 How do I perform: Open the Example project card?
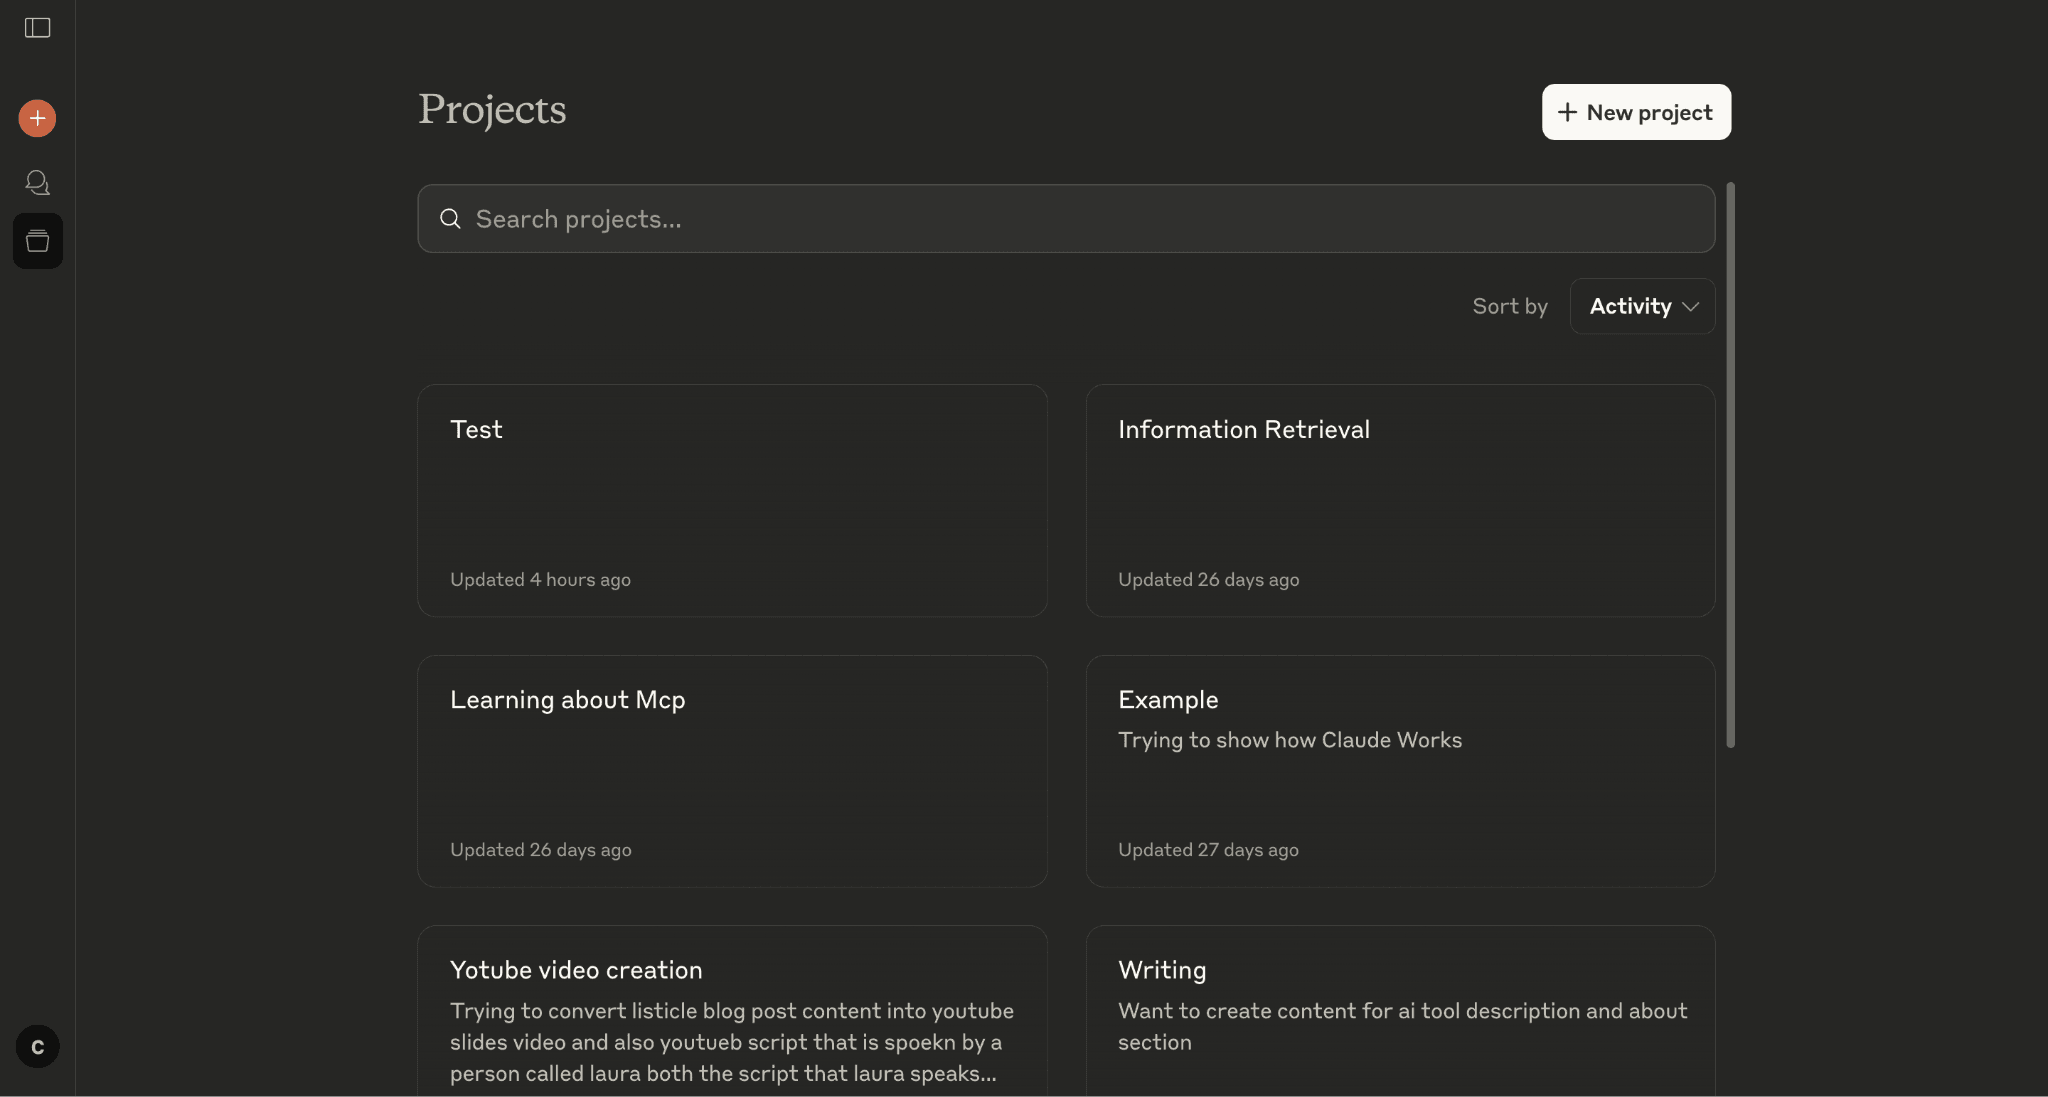click(1399, 770)
